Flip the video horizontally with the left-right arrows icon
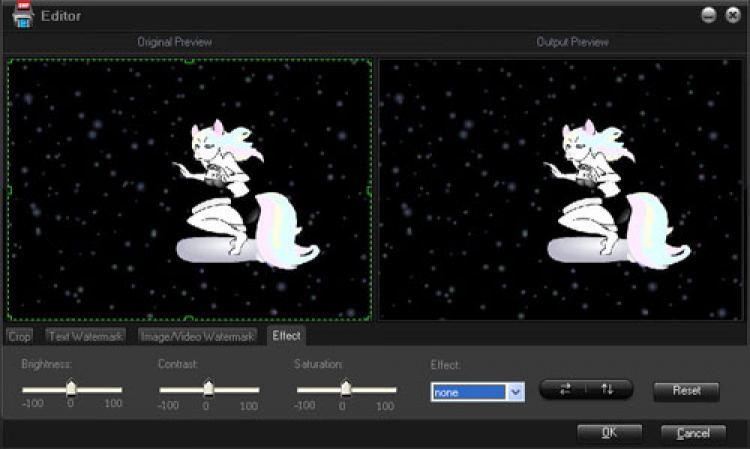The width and height of the screenshot is (750, 449). coord(565,389)
